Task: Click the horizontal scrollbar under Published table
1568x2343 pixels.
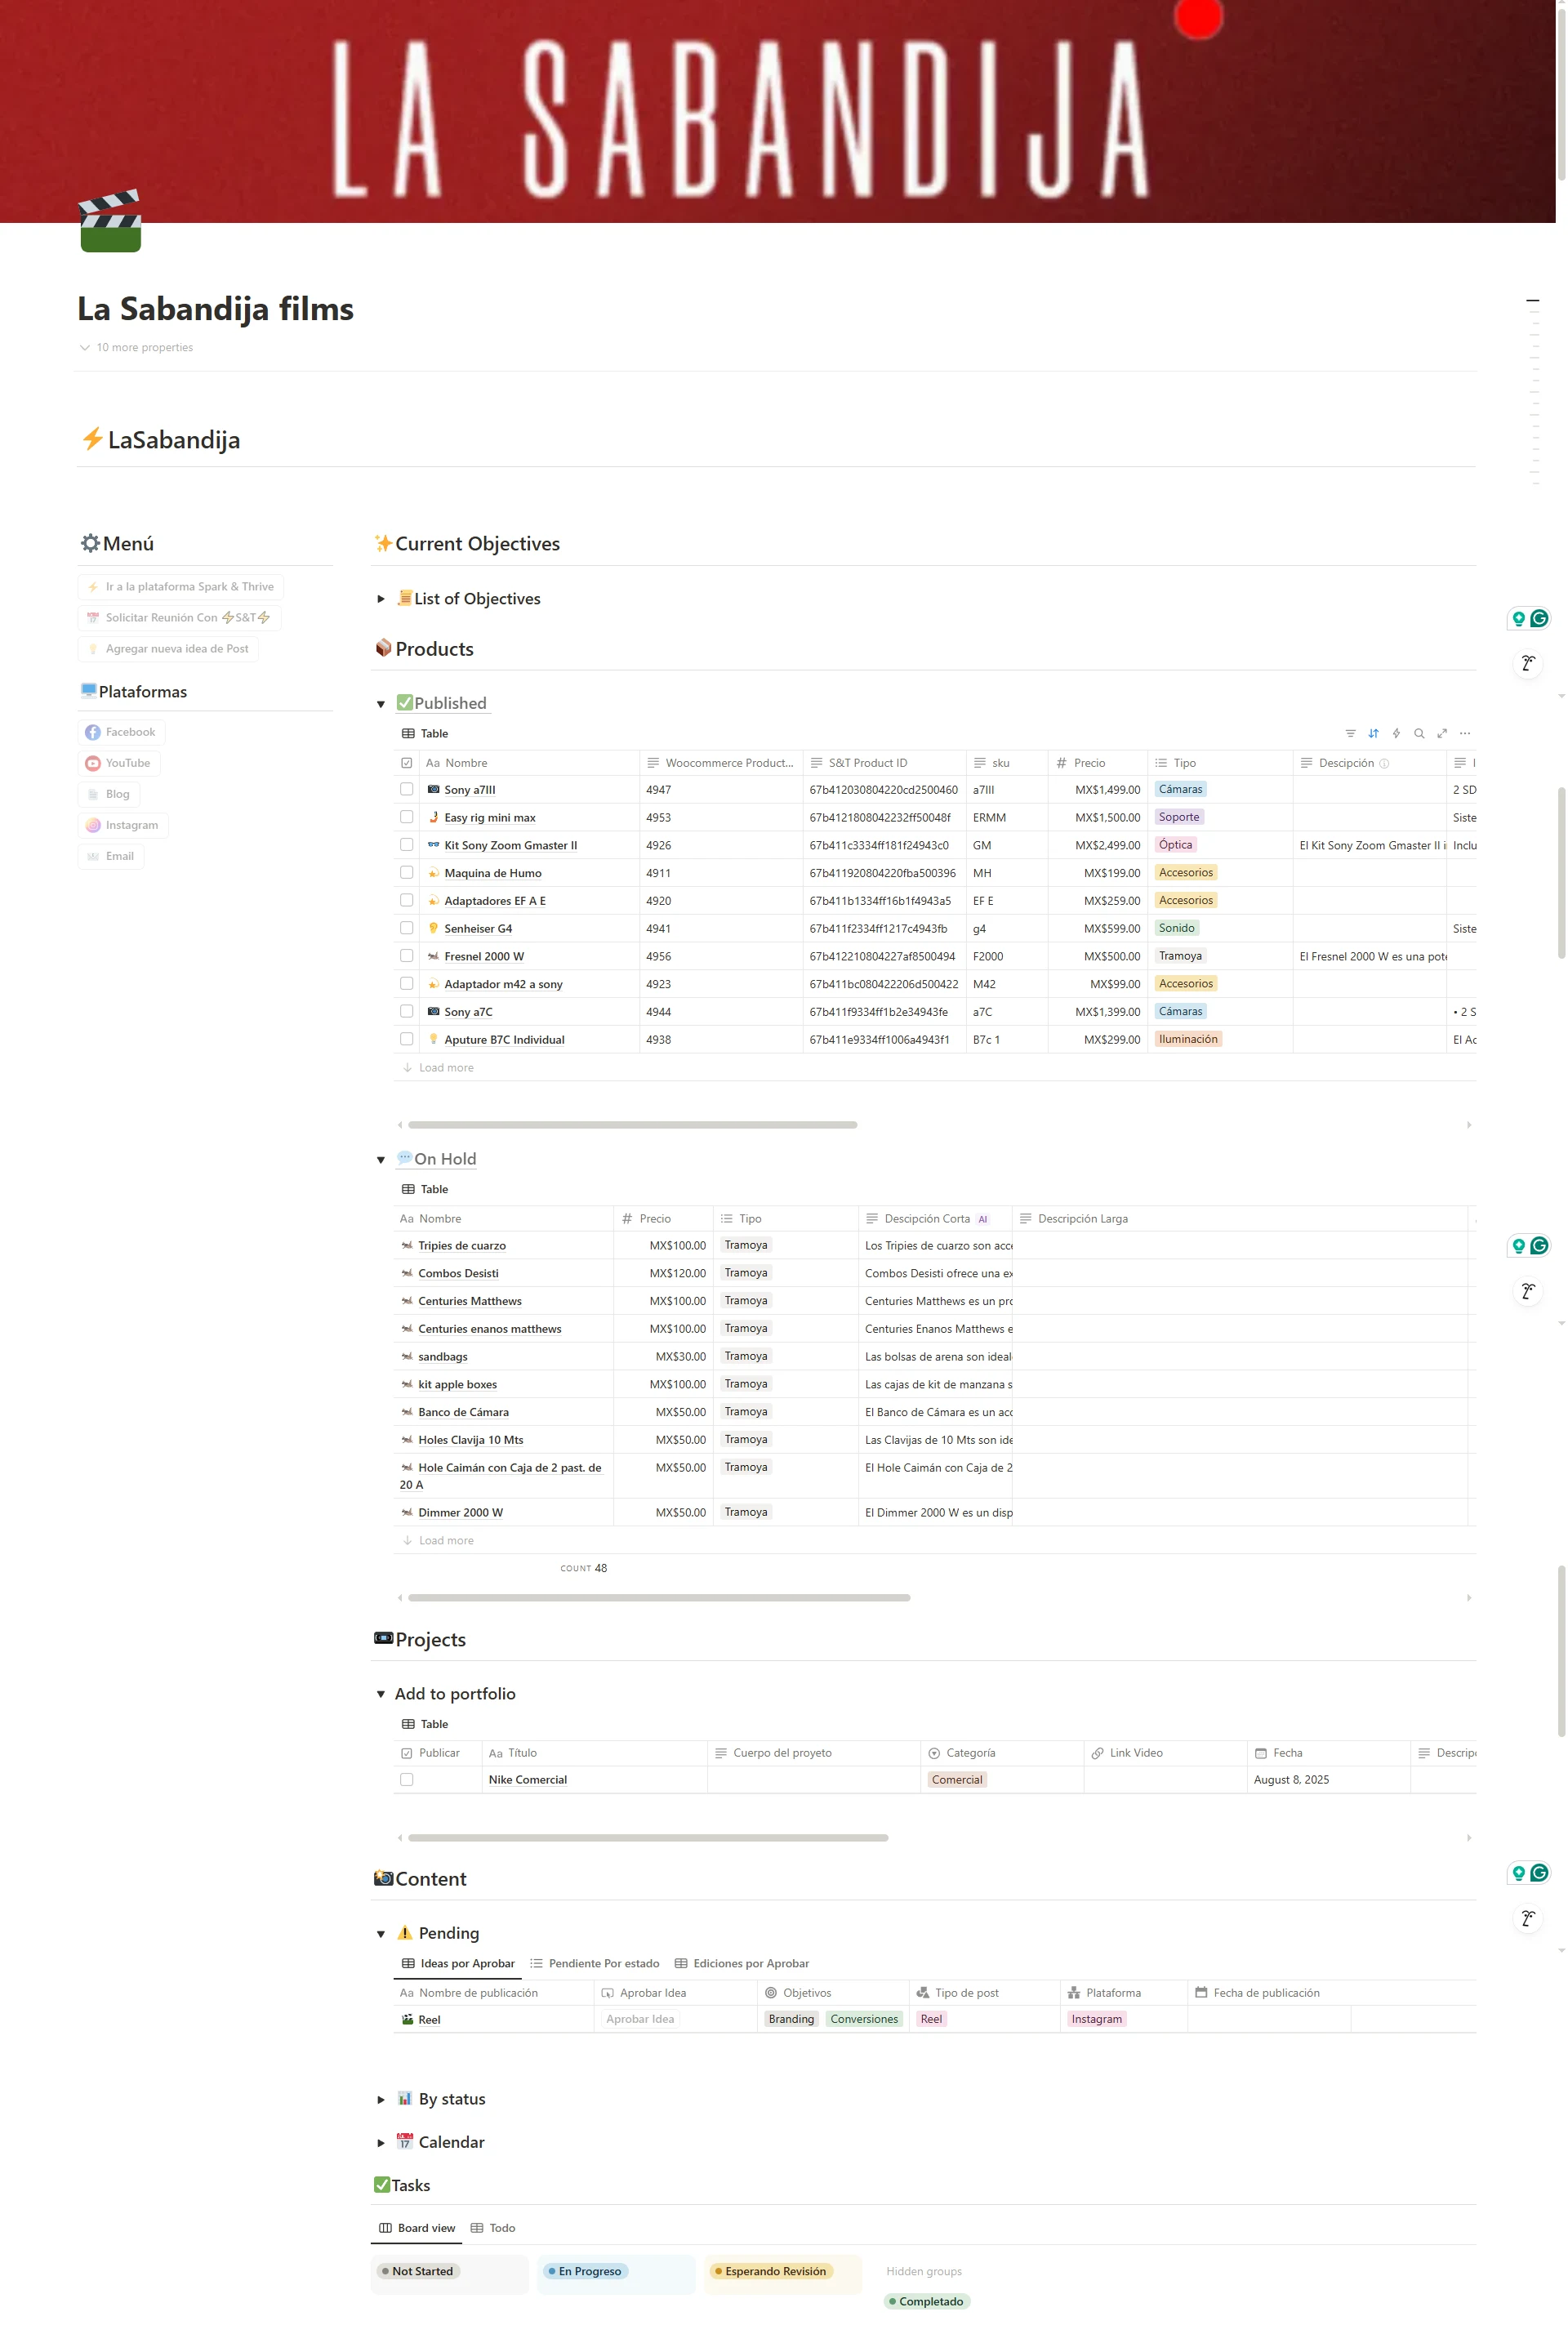Action: (x=632, y=1125)
